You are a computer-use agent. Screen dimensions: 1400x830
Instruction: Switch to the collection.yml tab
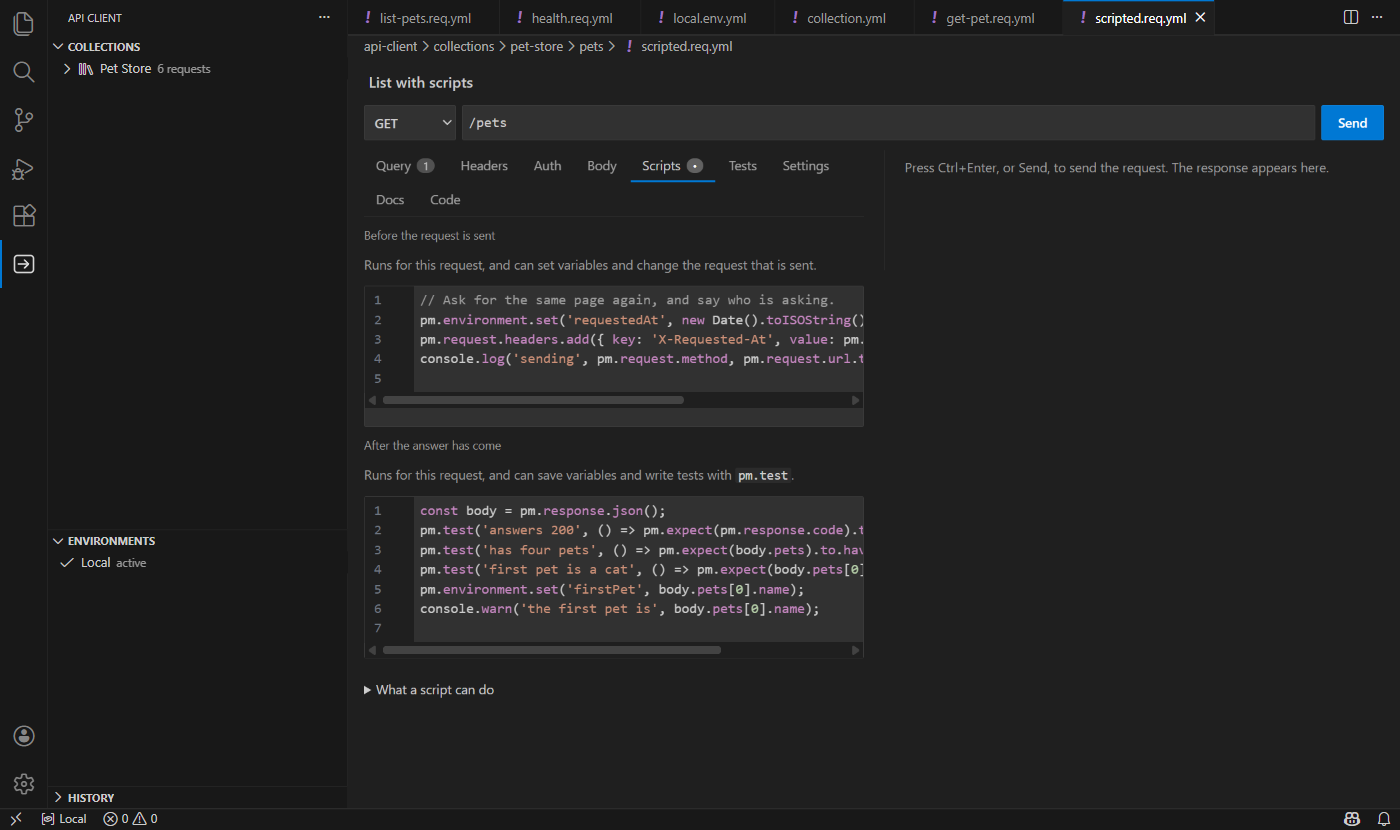tap(846, 18)
